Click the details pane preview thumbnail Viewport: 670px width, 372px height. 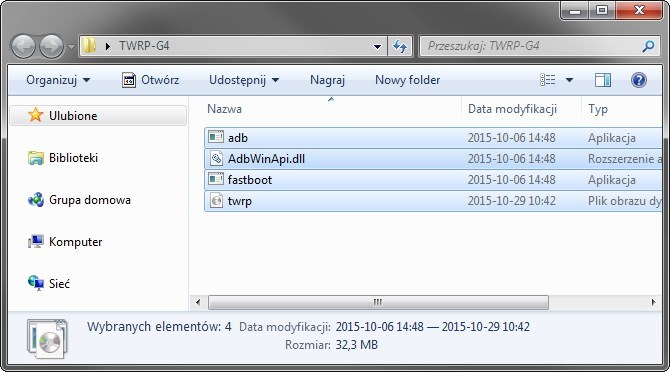point(47,338)
